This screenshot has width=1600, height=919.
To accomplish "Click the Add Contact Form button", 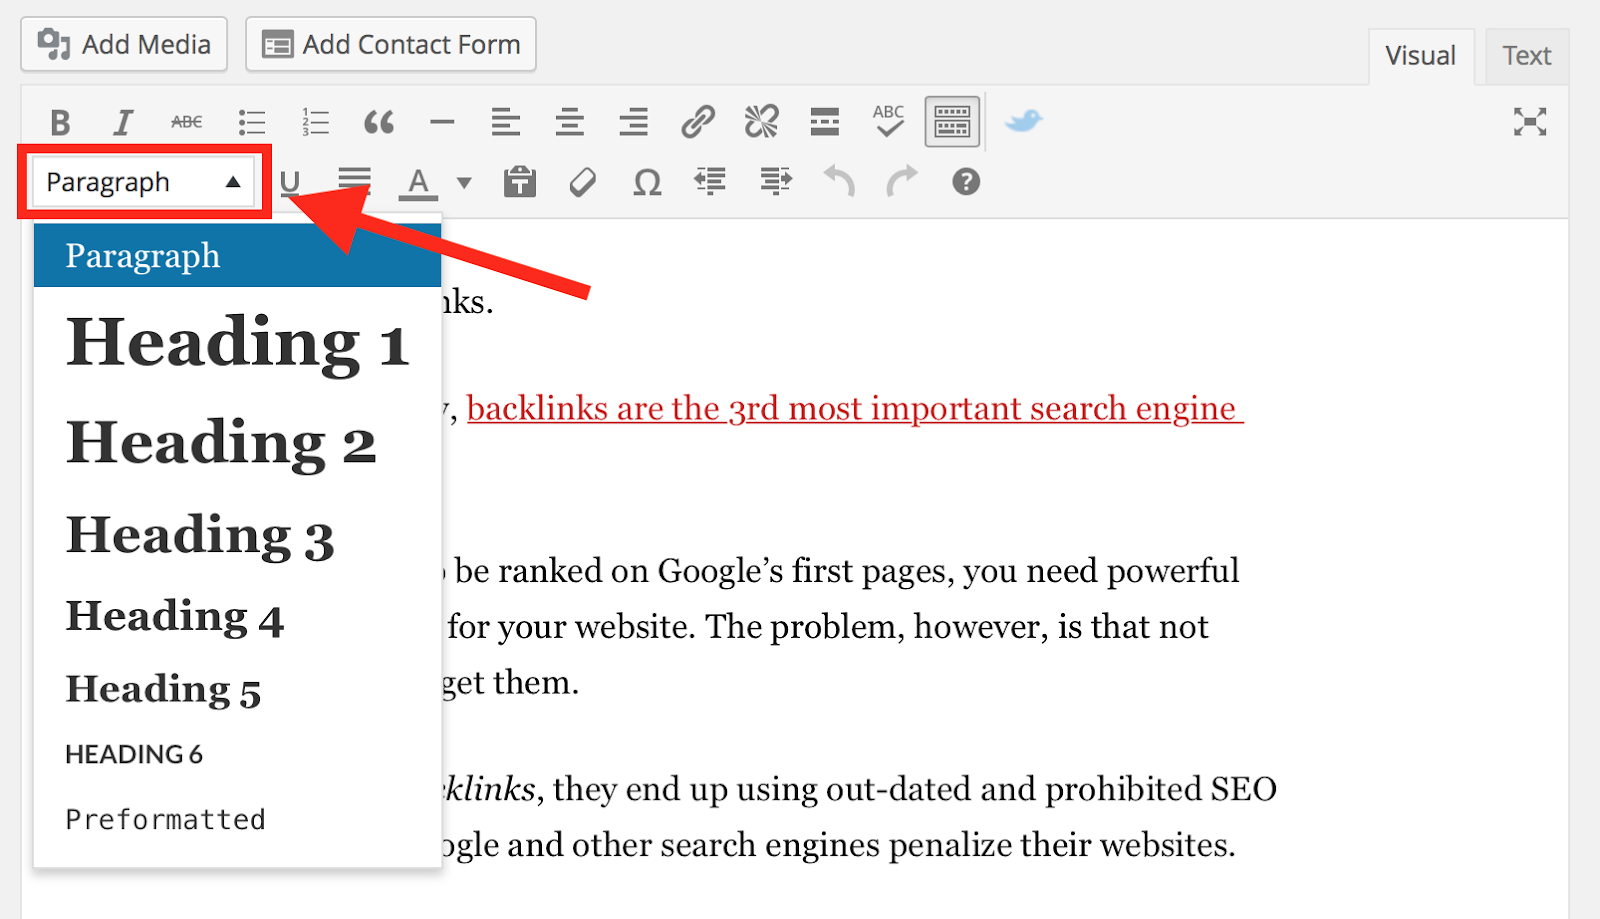I will pyautogui.click(x=390, y=44).
